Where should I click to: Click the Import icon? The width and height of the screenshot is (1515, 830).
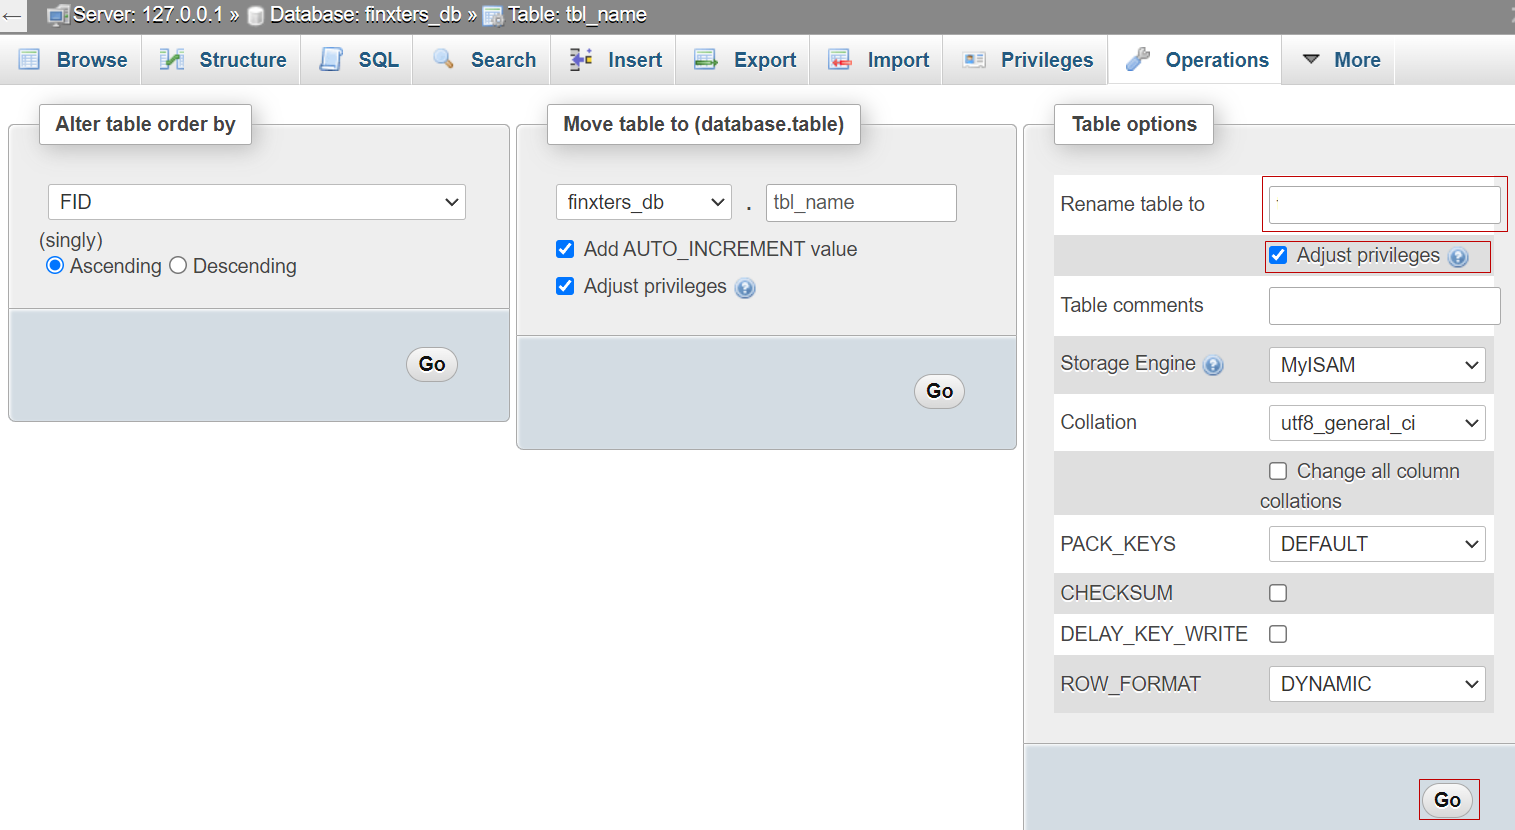tap(839, 59)
